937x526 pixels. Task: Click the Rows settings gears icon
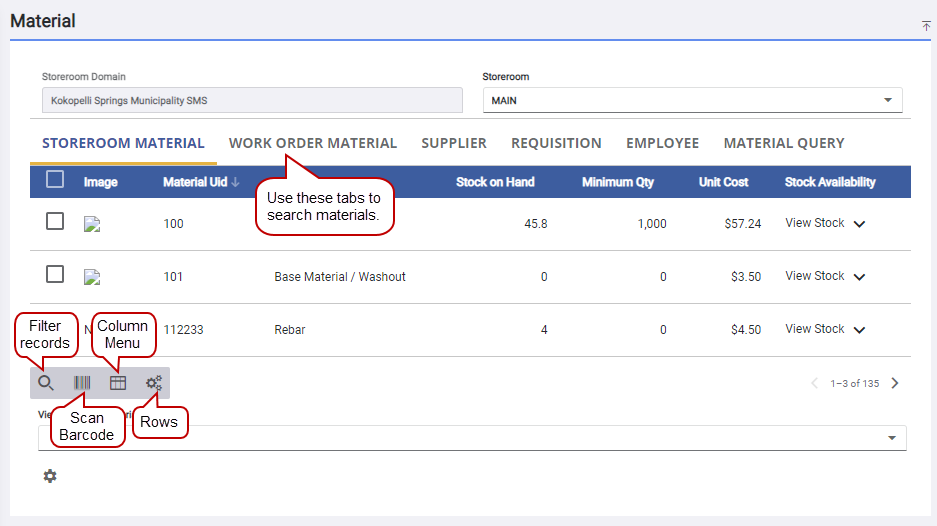coord(153,383)
